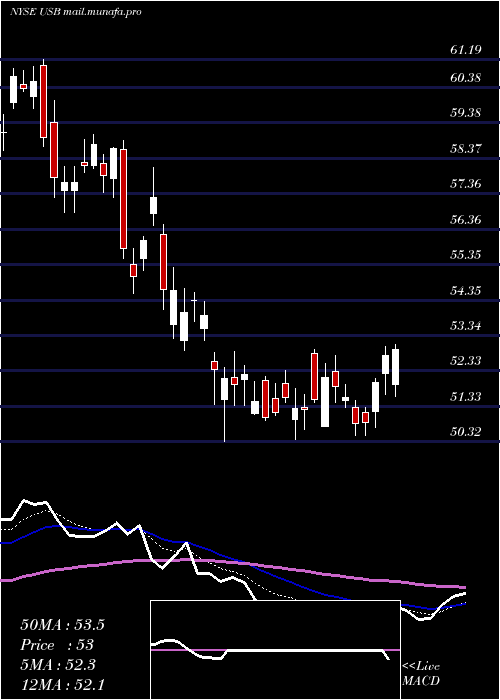This screenshot has width=500, height=700.
Task: Click the 50.32 price axis label
Action: [466, 432]
